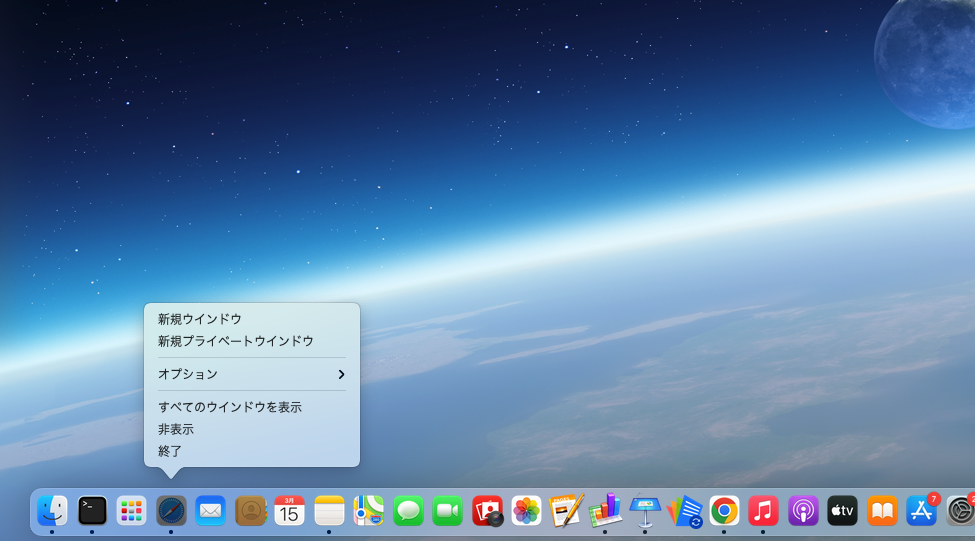Viewport: 975px width, 541px height.
Task: Open the Books app
Action: (x=882, y=511)
